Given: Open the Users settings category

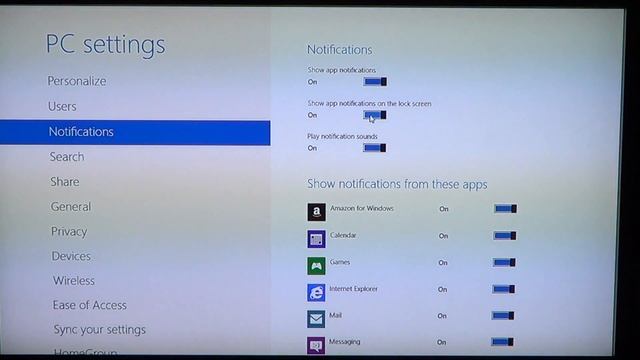Looking at the screenshot, I should click(62, 107).
